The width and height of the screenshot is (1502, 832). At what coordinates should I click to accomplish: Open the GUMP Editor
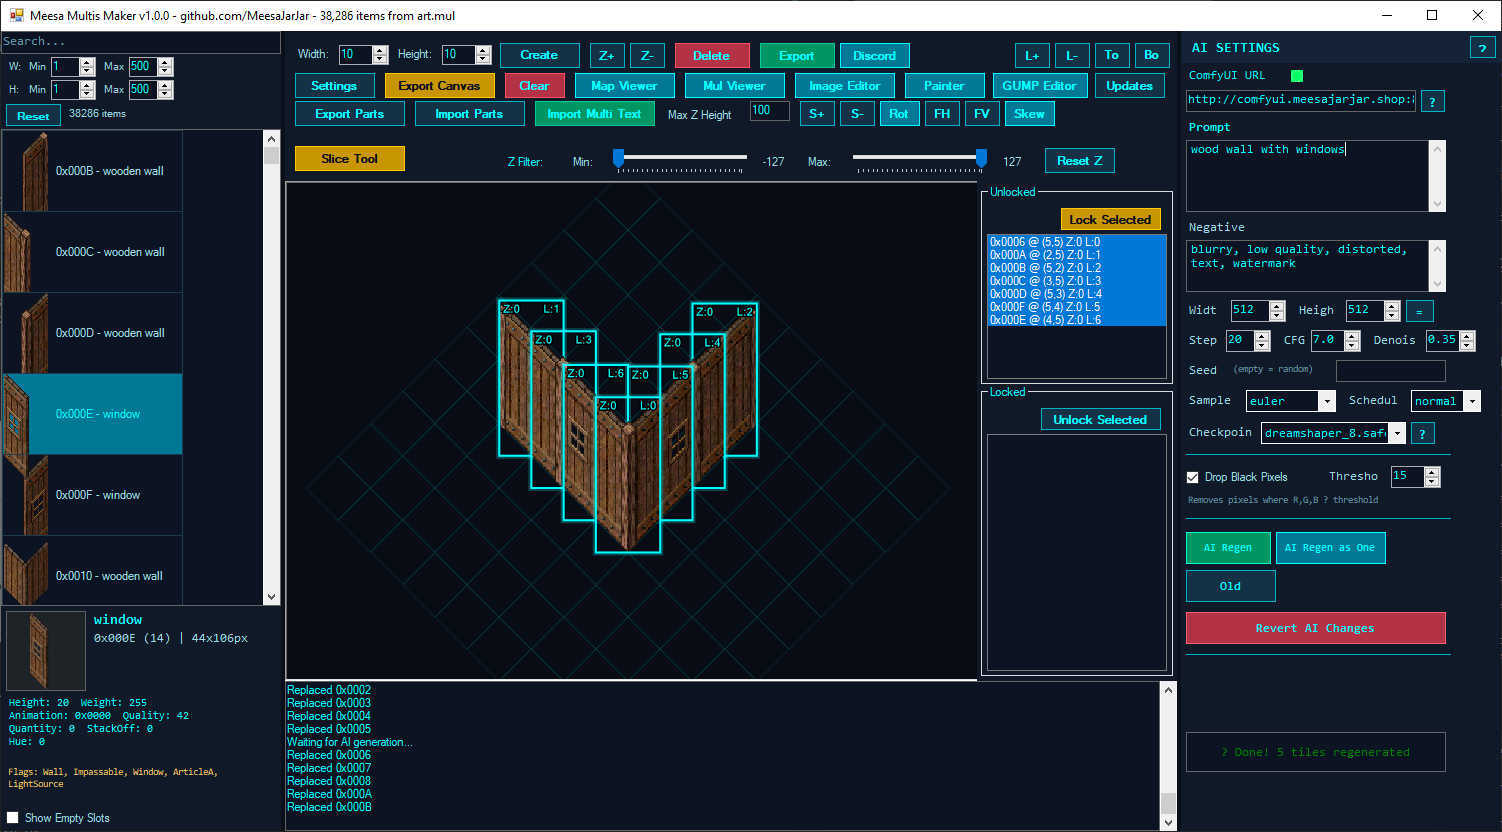pos(1039,86)
